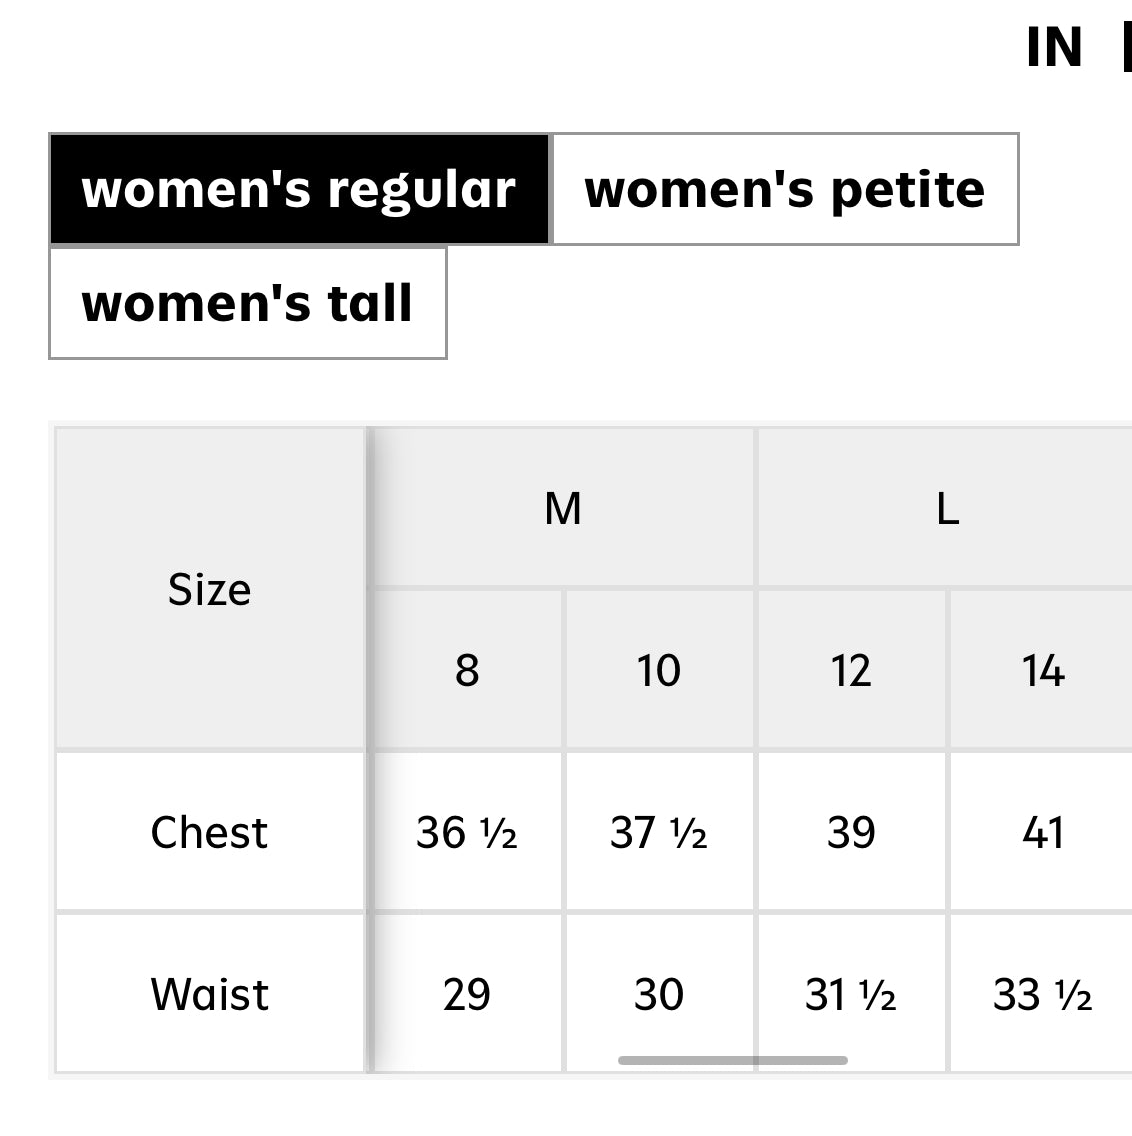
Task: Click the size 8 cell
Action: click(467, 670)
